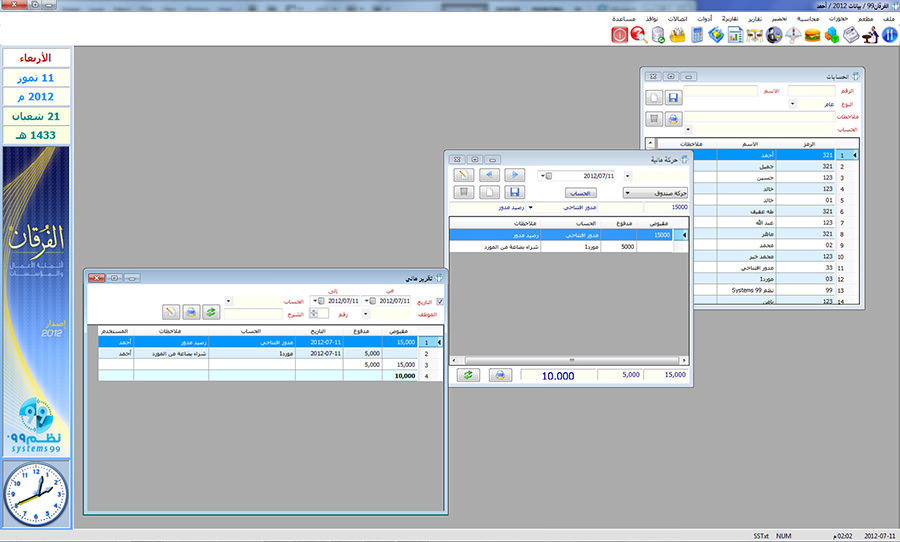Toggle the date filter checkbox in financial report
The width and height of the screenshot is (900, 542).
click(x=440, y=301)
